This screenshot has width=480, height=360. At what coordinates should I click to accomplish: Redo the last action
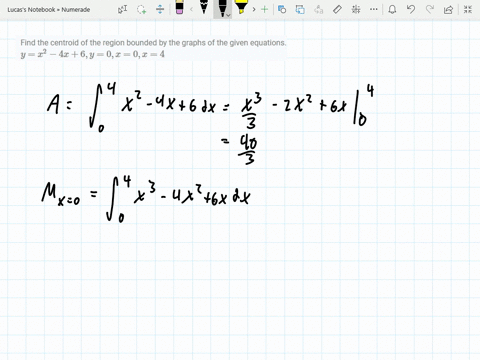[x=430, y=9]
